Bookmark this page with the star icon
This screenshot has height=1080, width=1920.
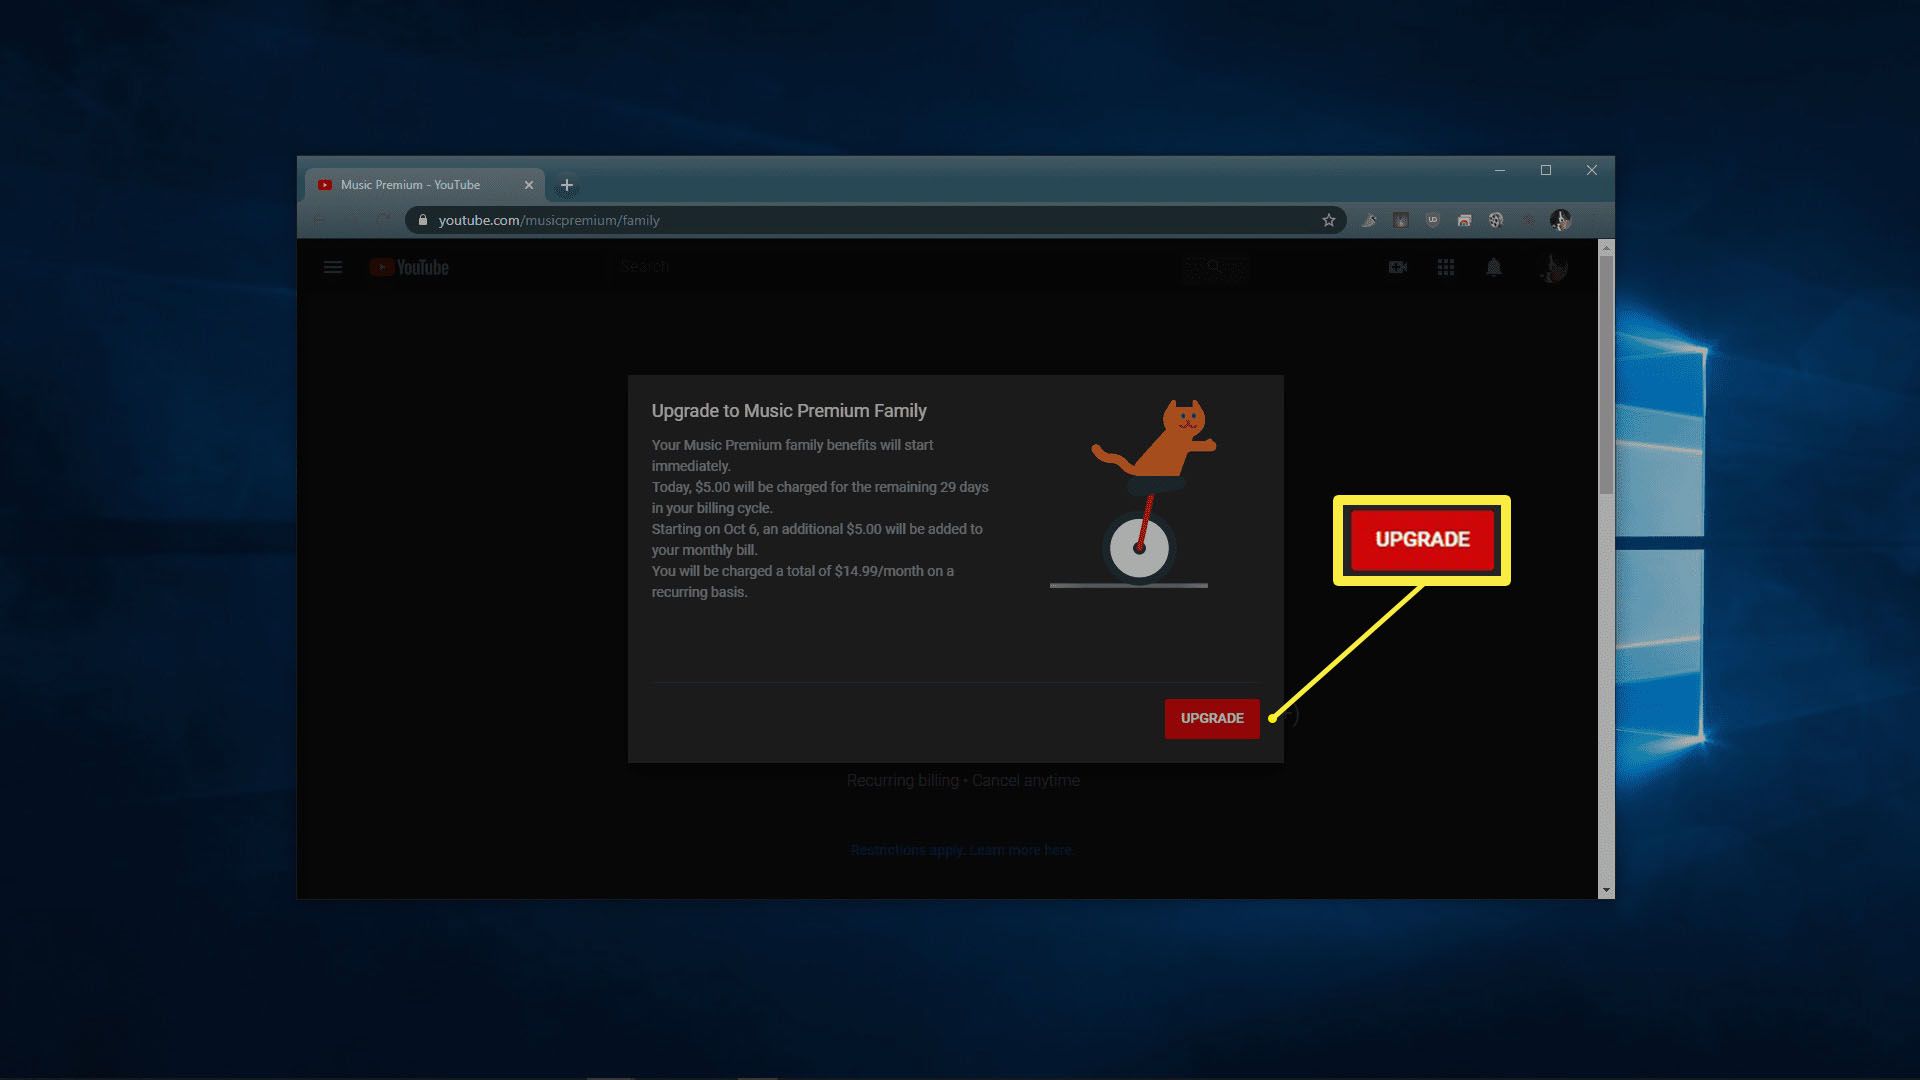coord(1329,220)
